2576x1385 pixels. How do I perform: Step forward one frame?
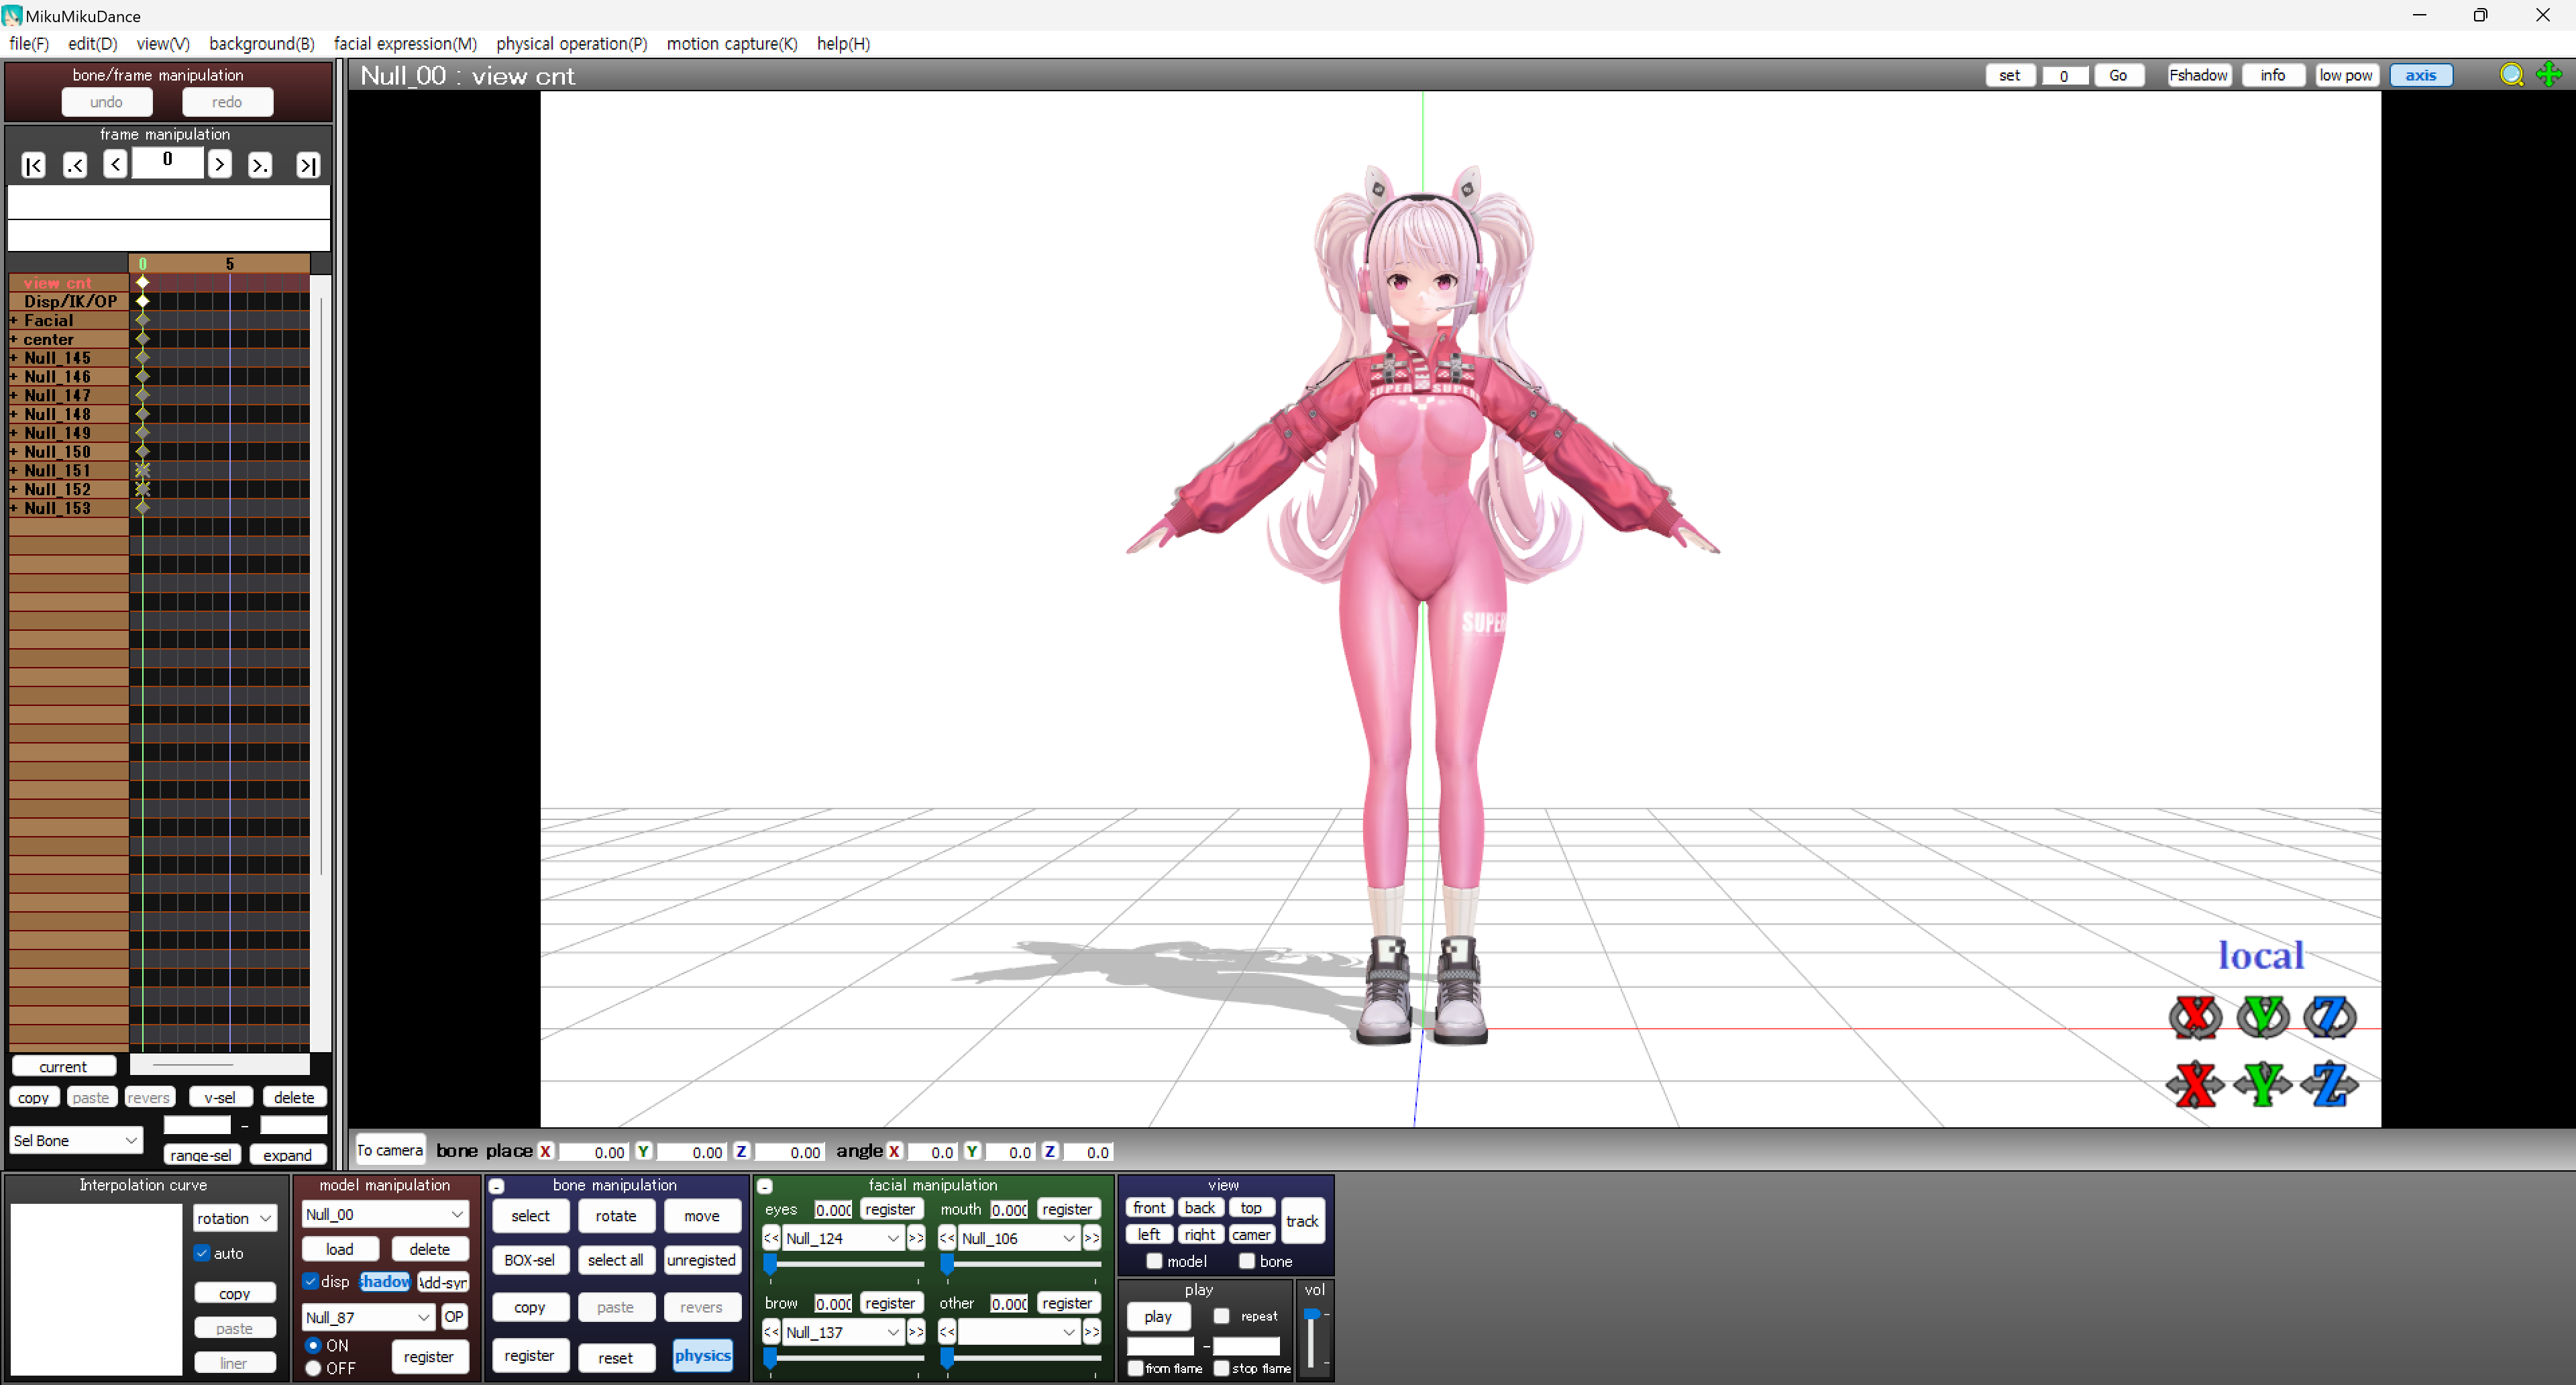pos(219,165)
